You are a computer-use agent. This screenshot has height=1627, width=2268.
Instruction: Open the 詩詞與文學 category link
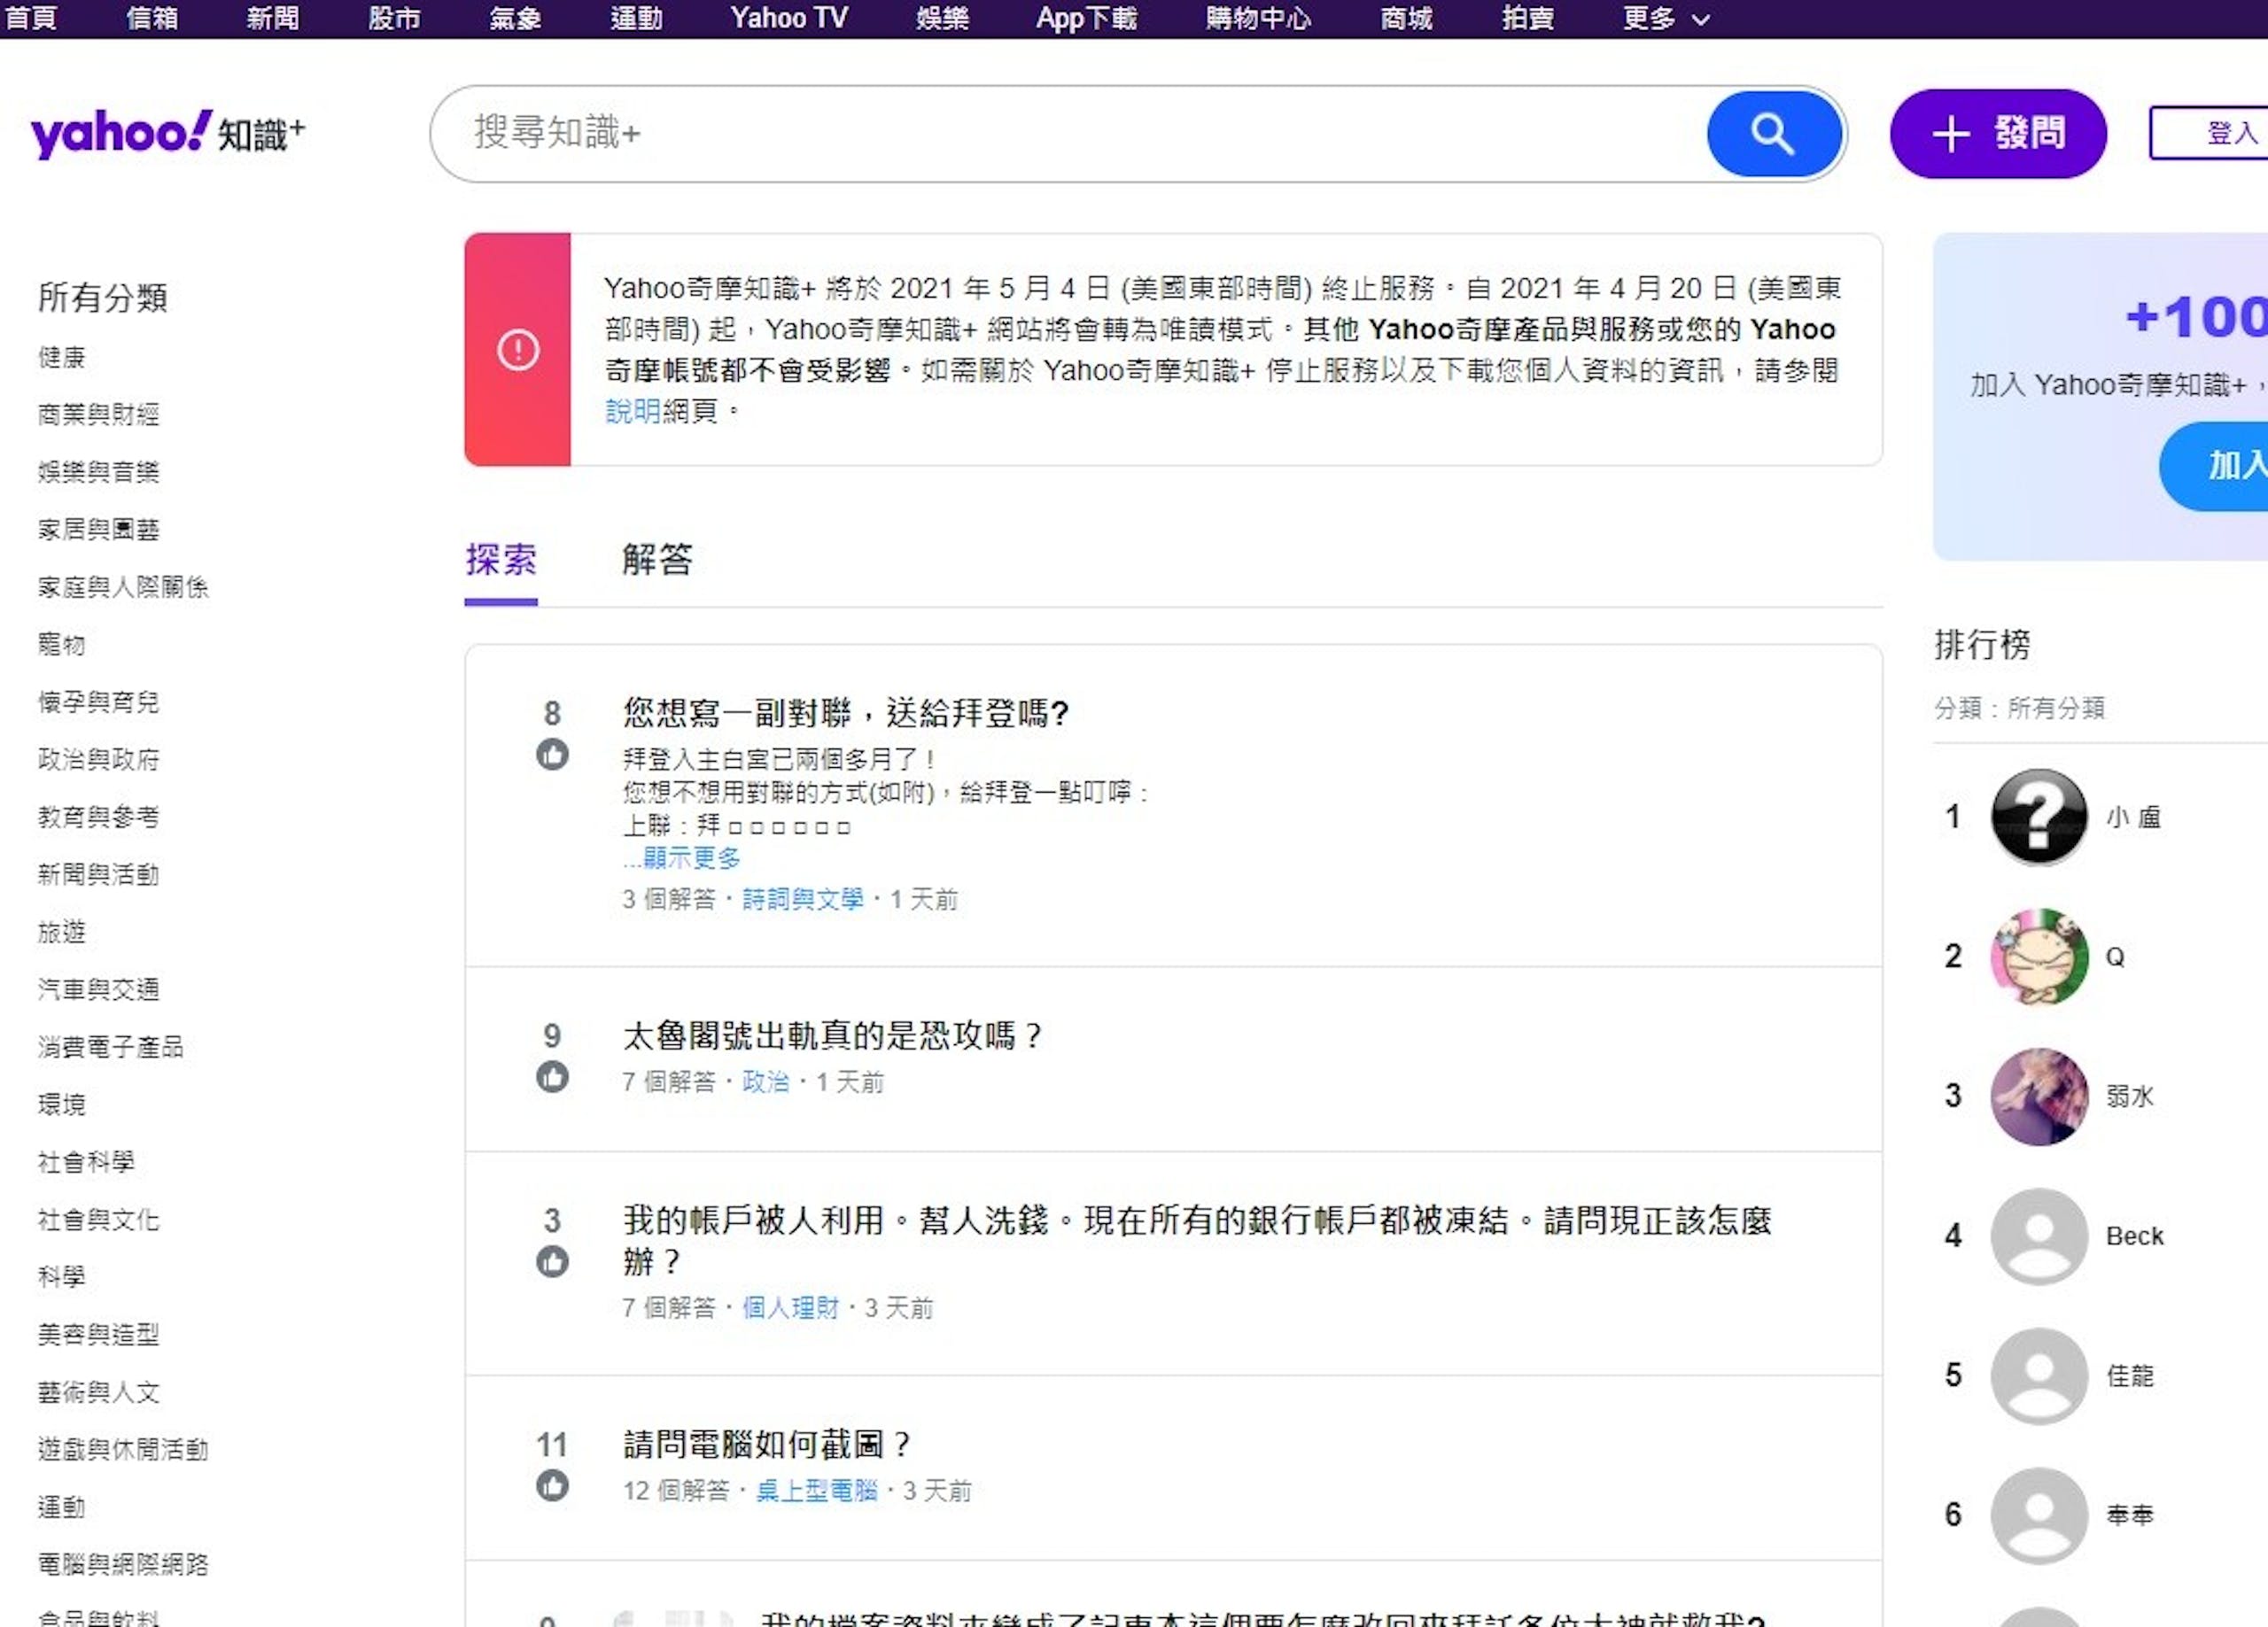point(803,899)
